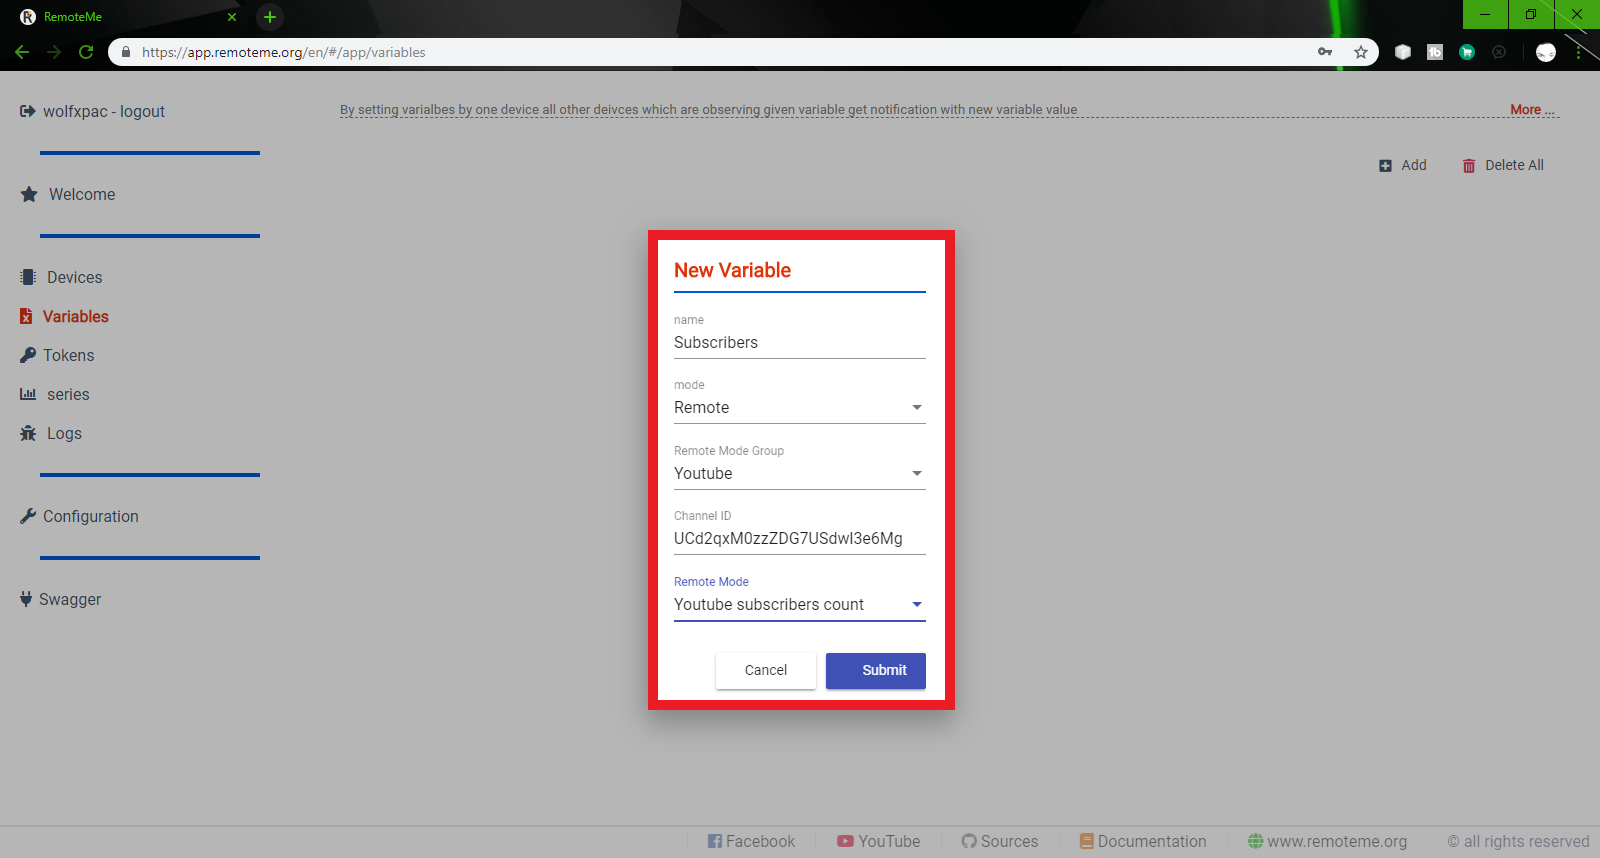Reload the page with refresh icon
The height and width of the screenshot is (858, 1600).
86,52
